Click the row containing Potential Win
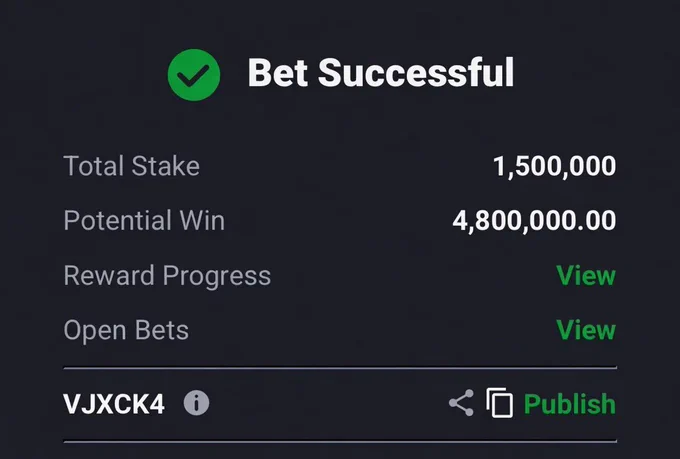680x459 pixels. pos(340,220)
